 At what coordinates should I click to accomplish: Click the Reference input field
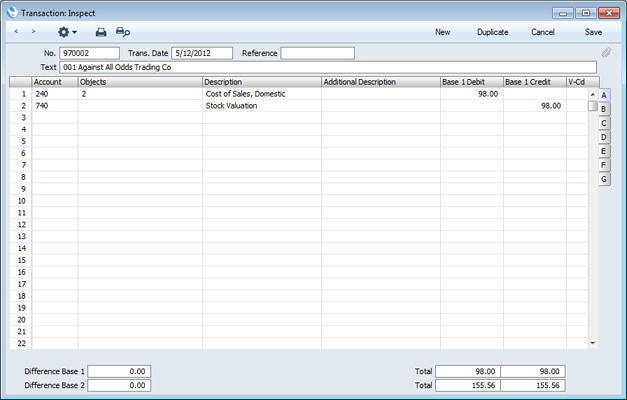pyautogui.click(x=317, y=53)
